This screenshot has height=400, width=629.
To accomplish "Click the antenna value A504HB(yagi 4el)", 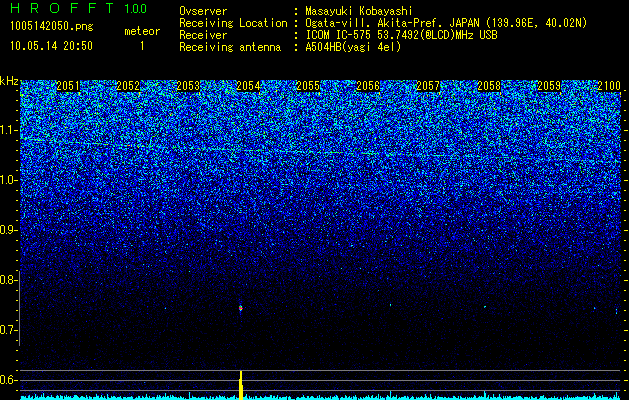I will pos(353,47).
